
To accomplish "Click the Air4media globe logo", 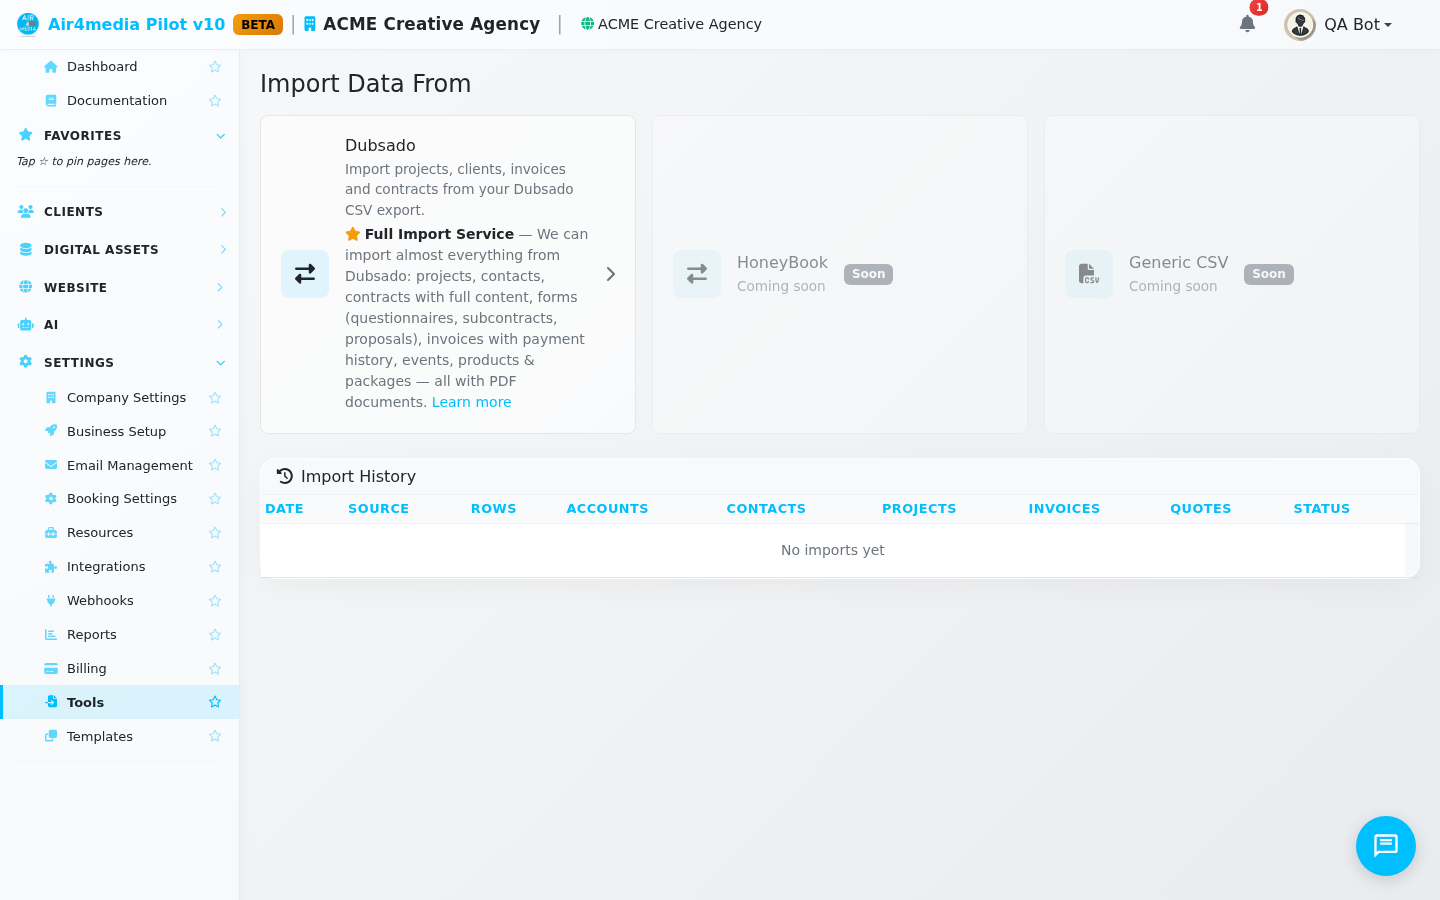I will pyautogui.click(x=28, y=24).
